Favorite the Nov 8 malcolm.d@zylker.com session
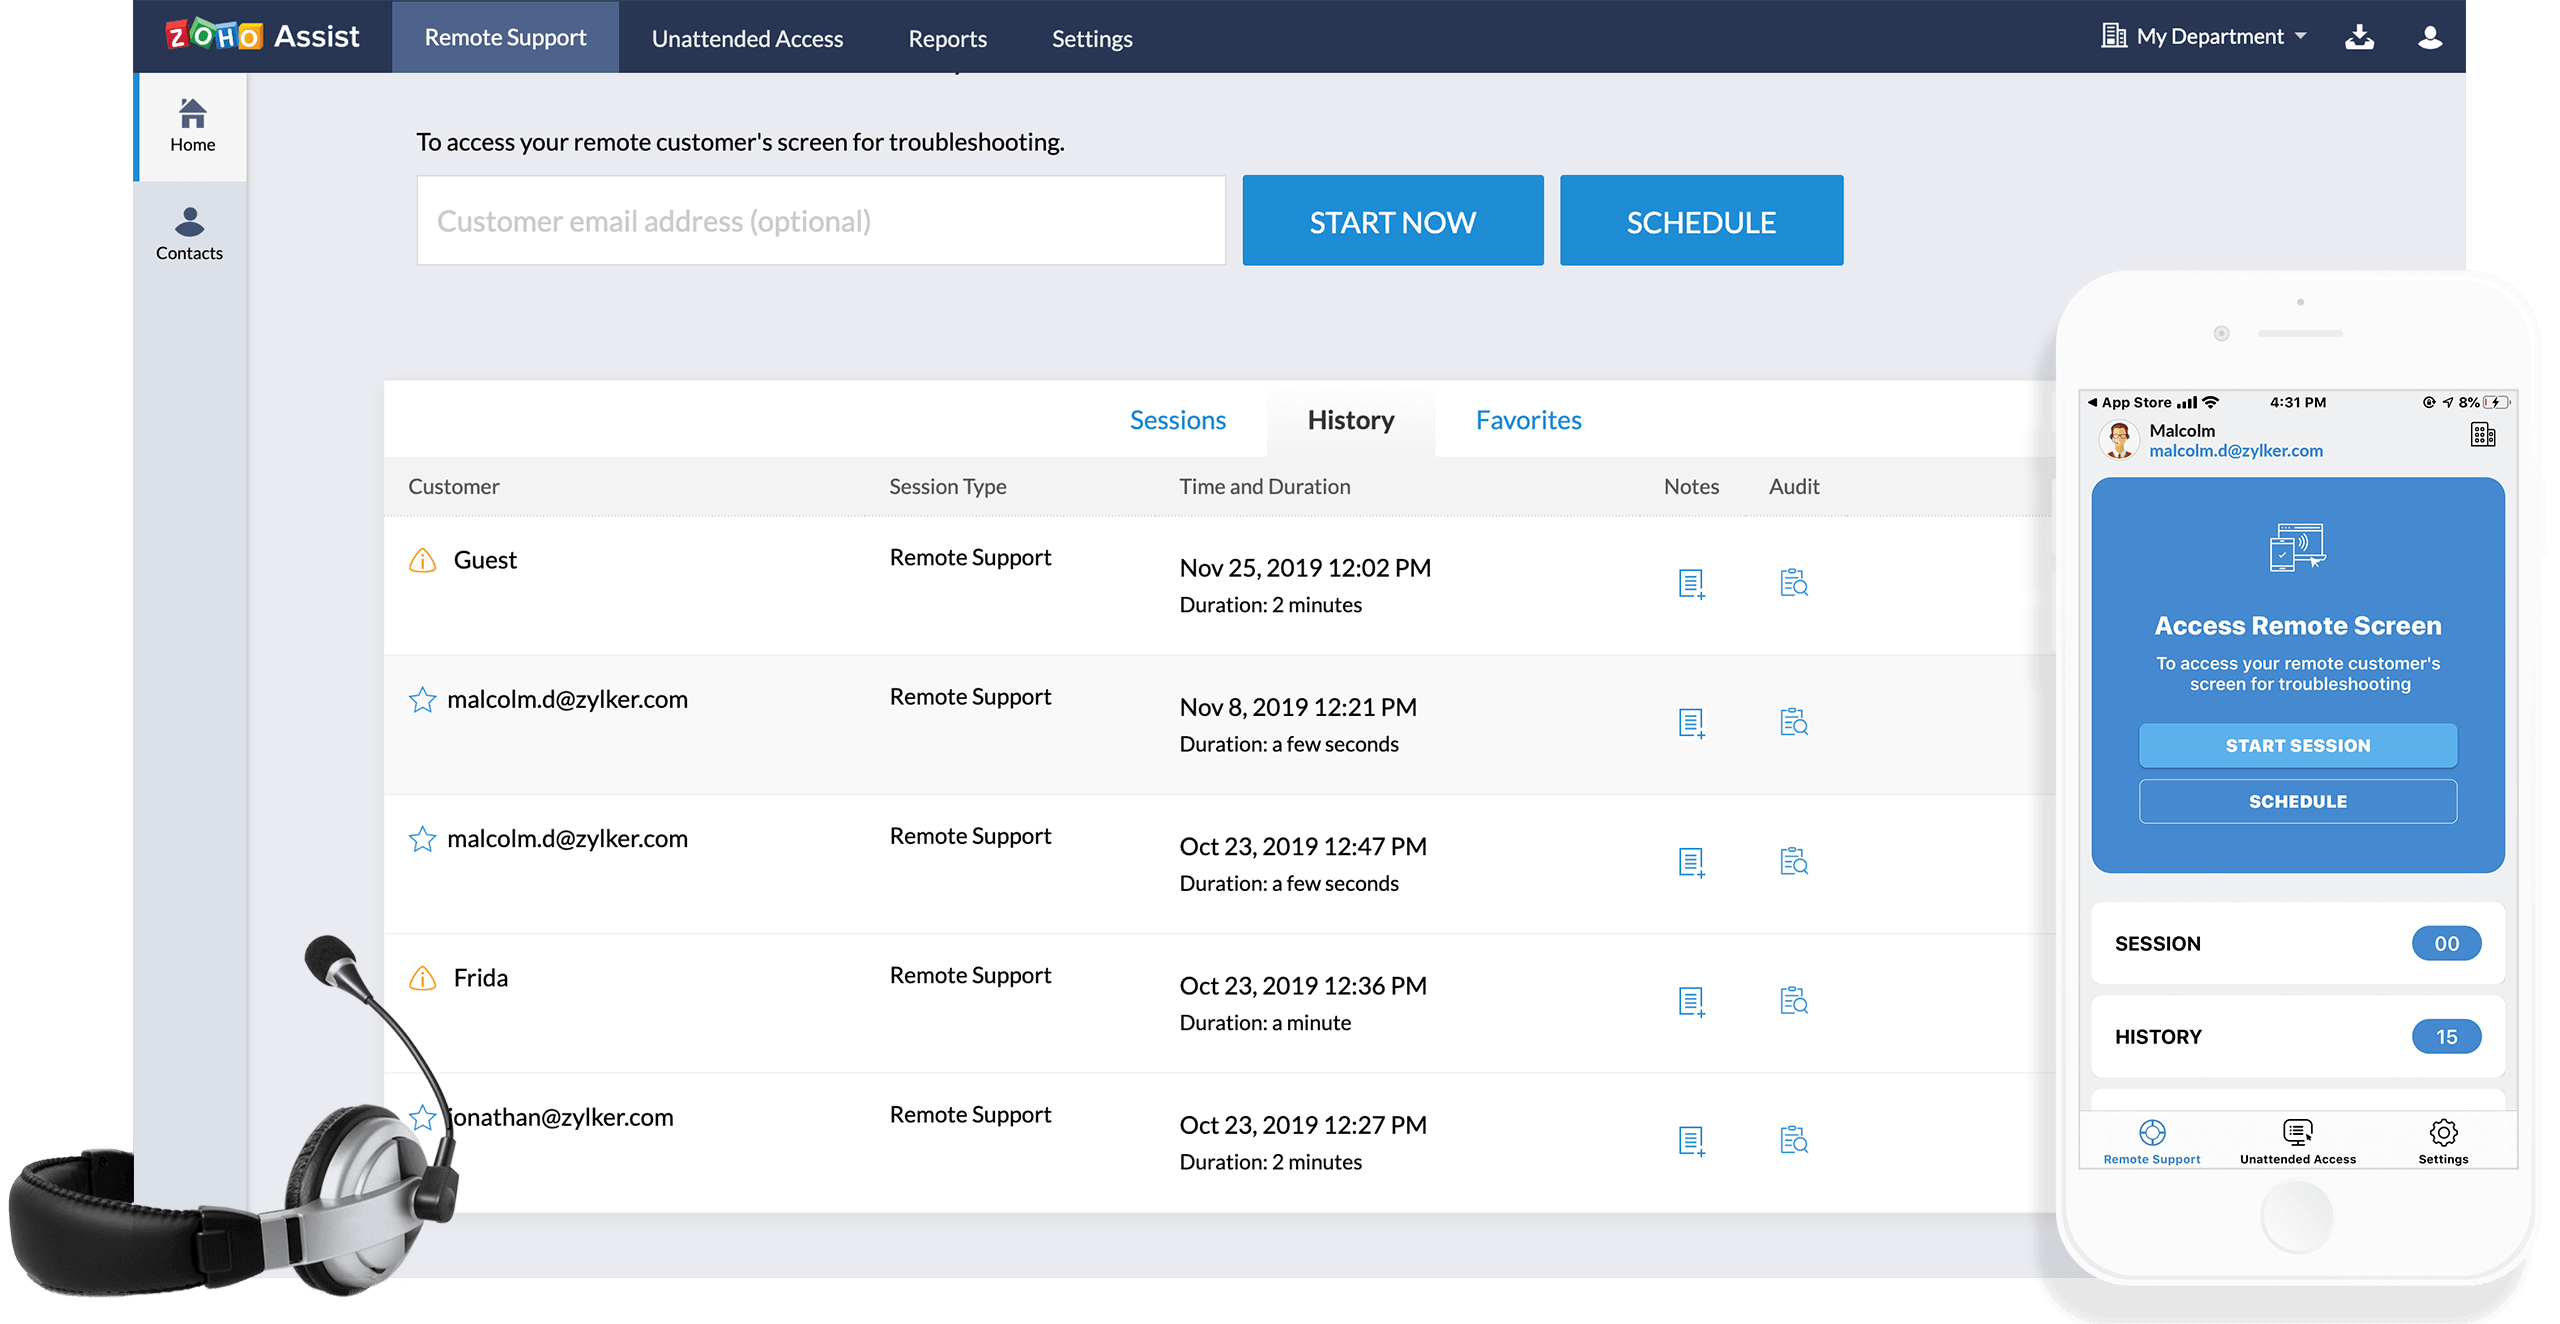The height and width of the screenshot is (1324, 2560). coord(422,699)
